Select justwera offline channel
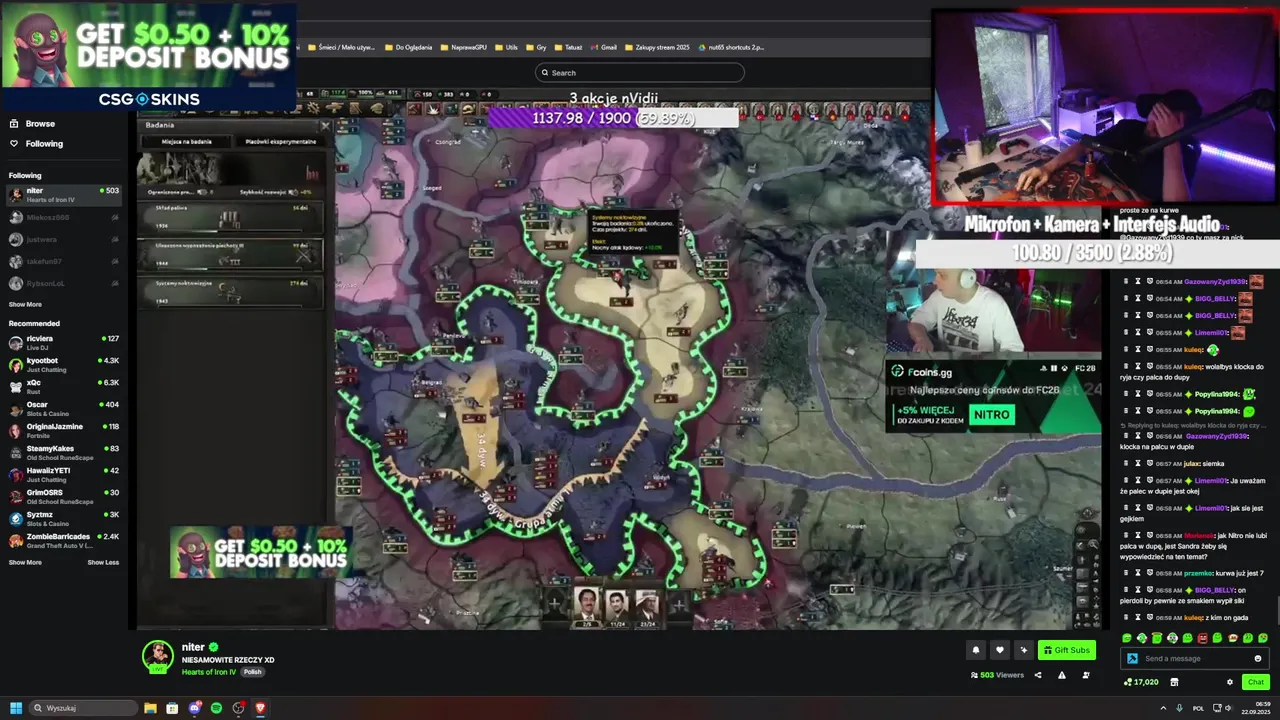This screenshot has width=1280, height=720. (x=64, y=239)
